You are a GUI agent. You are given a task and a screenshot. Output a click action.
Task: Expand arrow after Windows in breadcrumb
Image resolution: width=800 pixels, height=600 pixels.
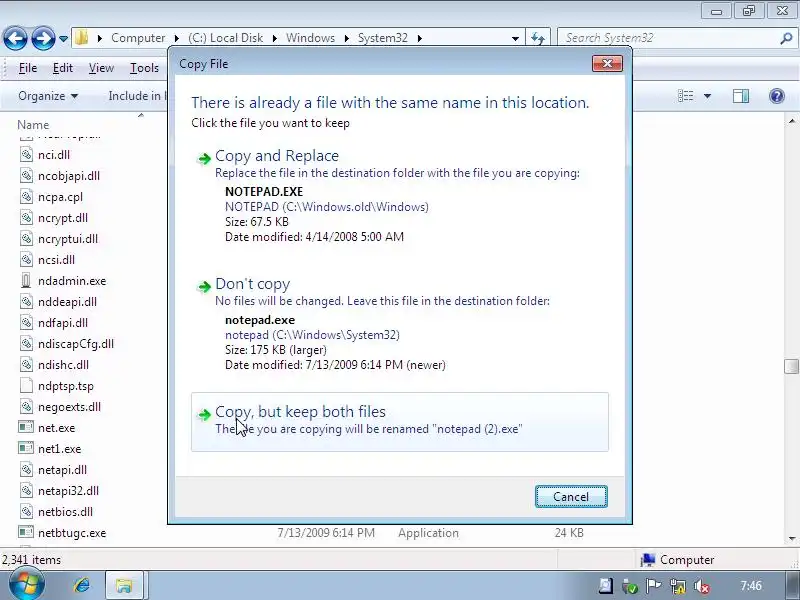click(x=346, y=38)
